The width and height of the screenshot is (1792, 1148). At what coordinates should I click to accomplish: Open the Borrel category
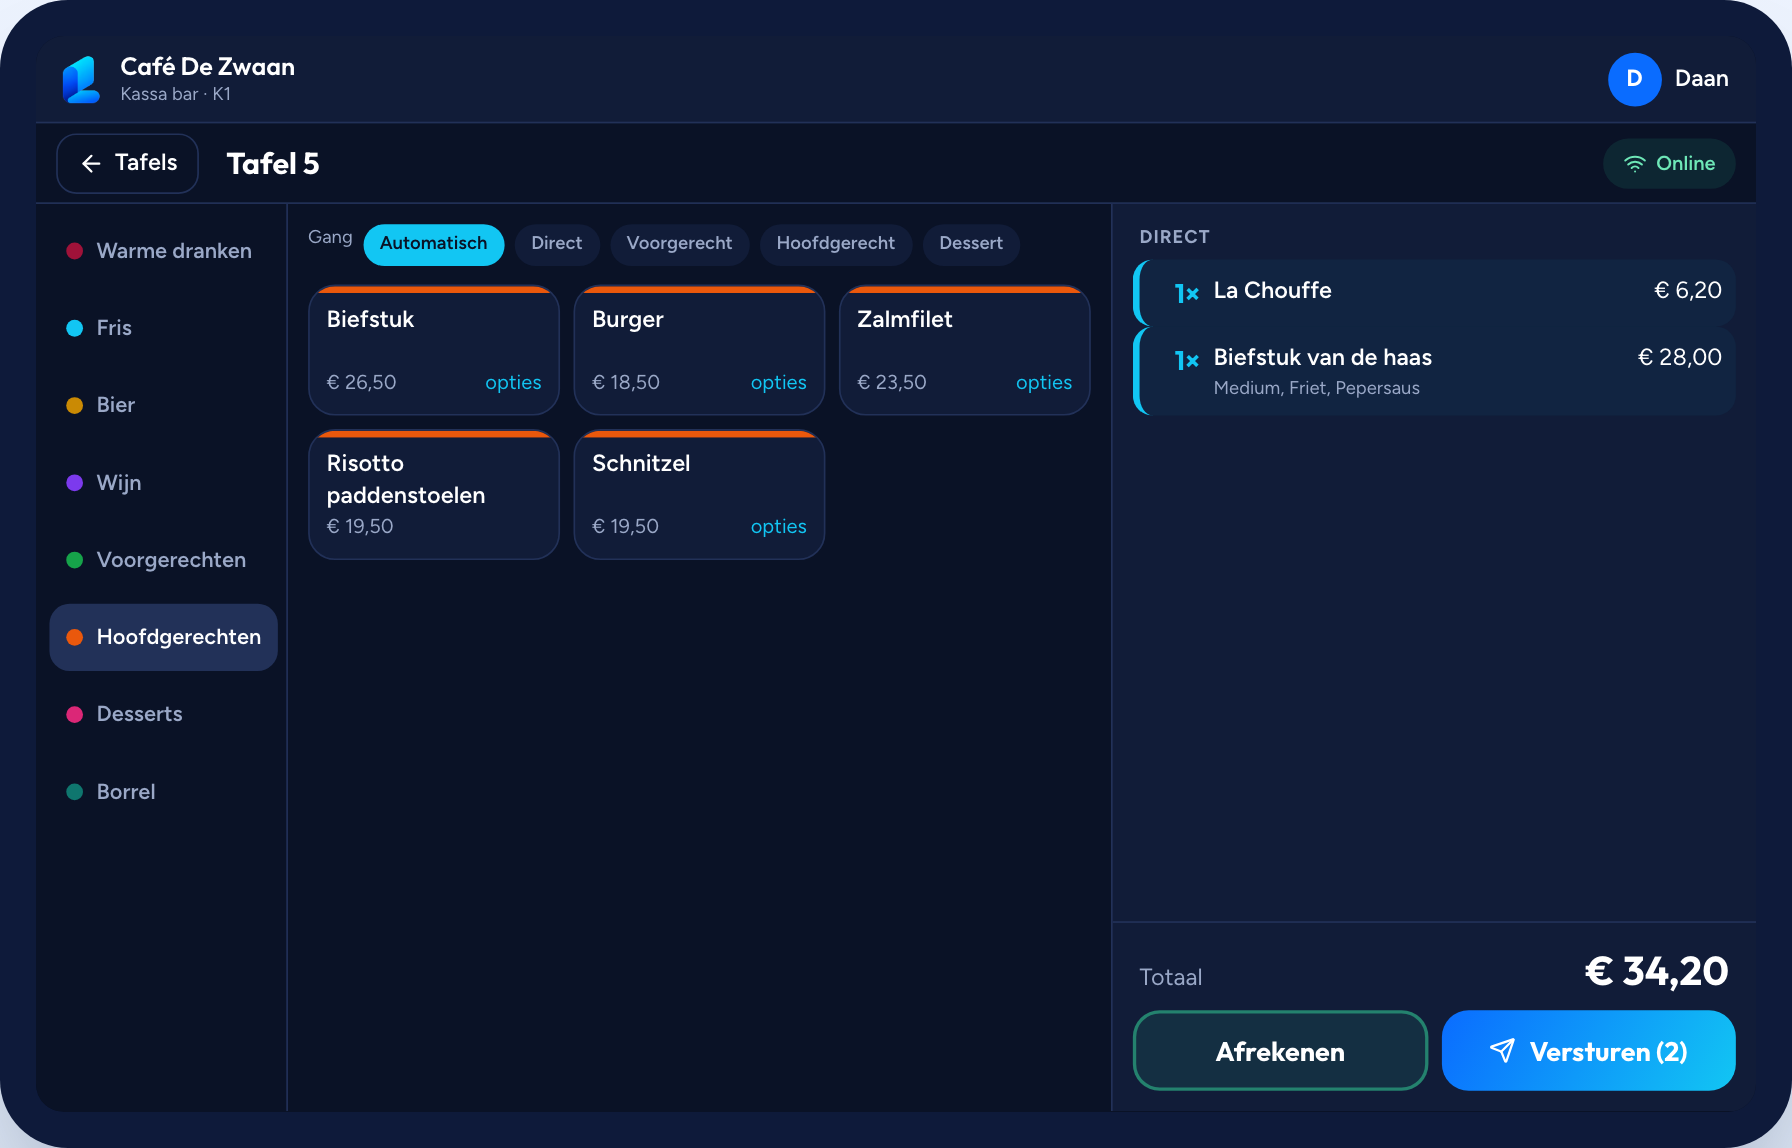tap(163, 792)
